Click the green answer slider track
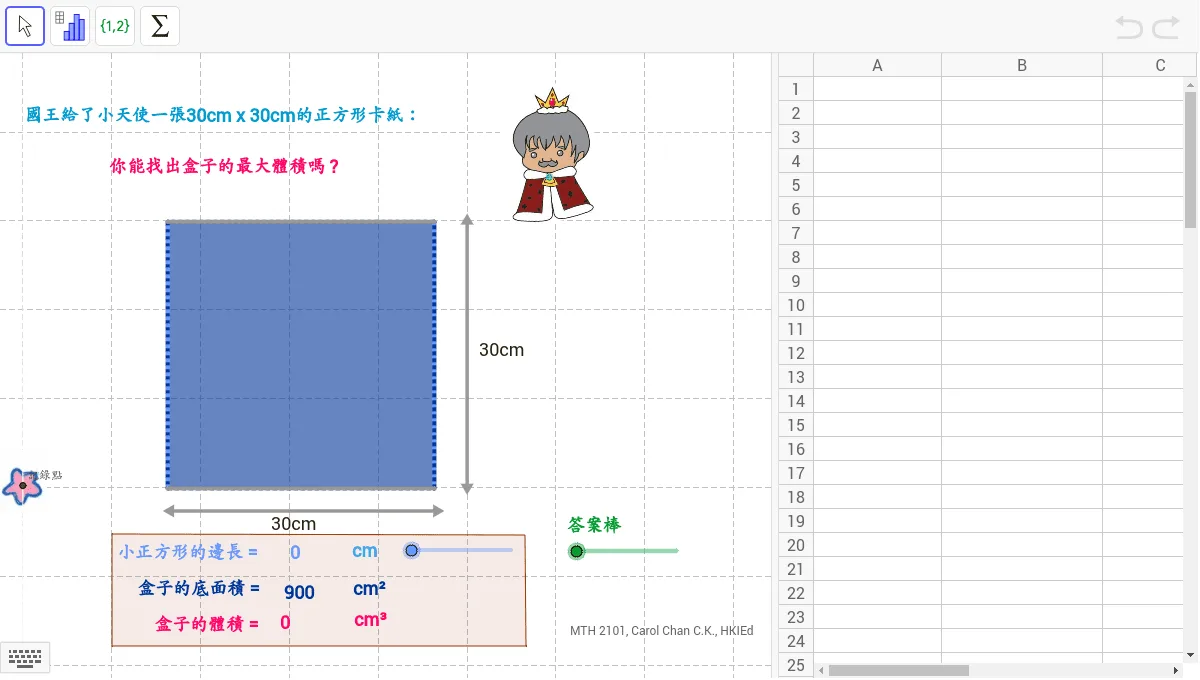 click(x=626, y=551)
